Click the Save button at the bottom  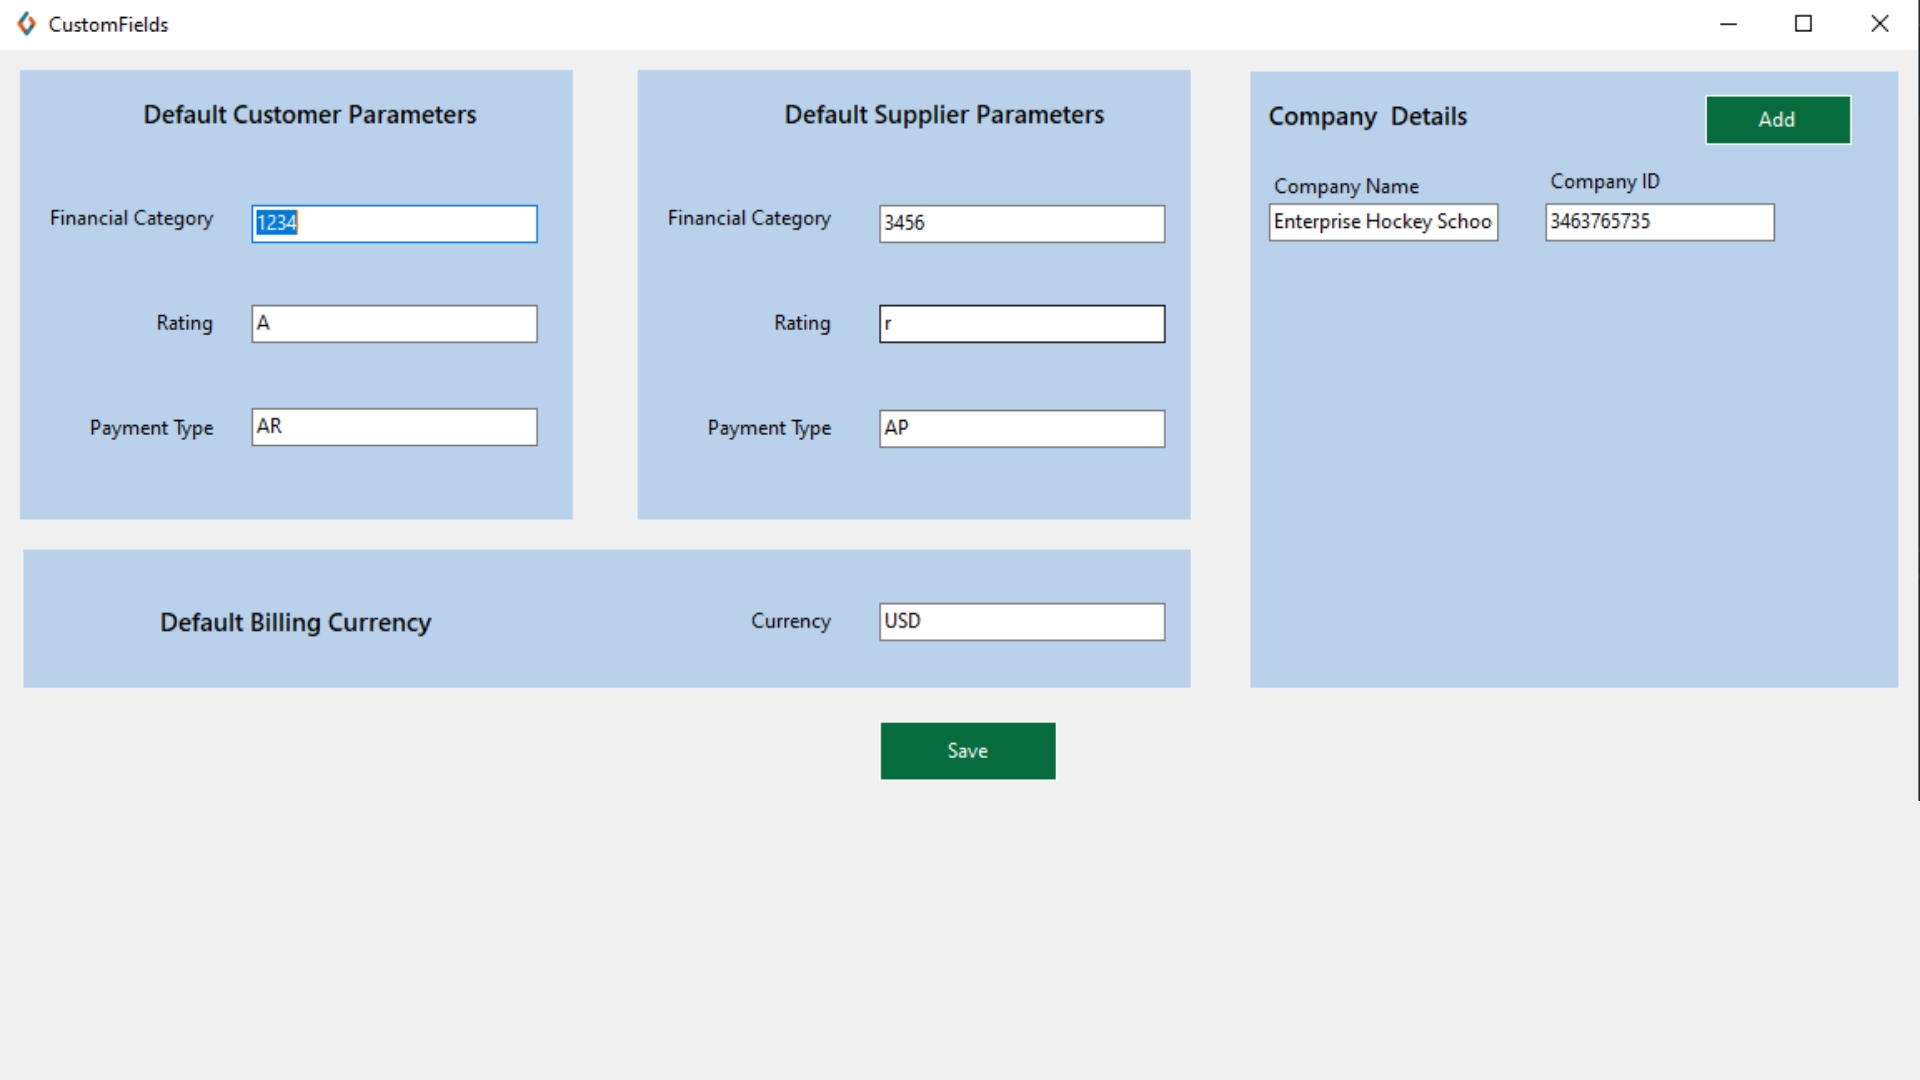[968, 750]
